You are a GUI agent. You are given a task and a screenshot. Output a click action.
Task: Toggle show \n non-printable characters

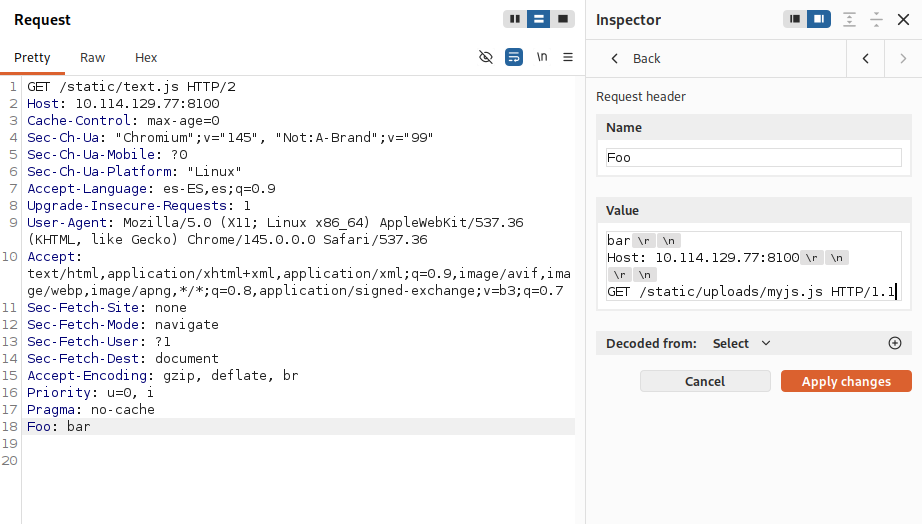coord(542,57)
